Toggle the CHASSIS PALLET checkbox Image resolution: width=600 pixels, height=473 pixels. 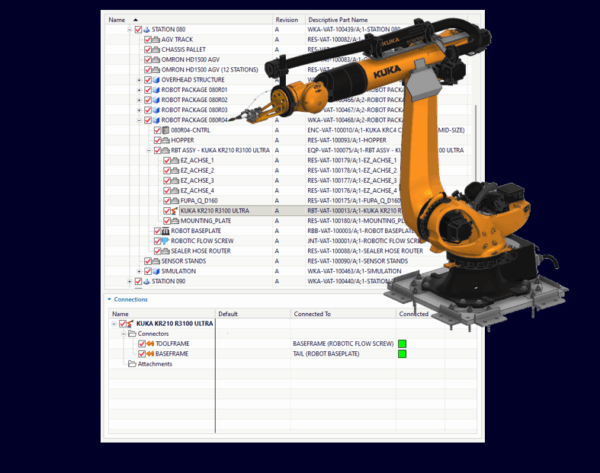click(148, 49)
